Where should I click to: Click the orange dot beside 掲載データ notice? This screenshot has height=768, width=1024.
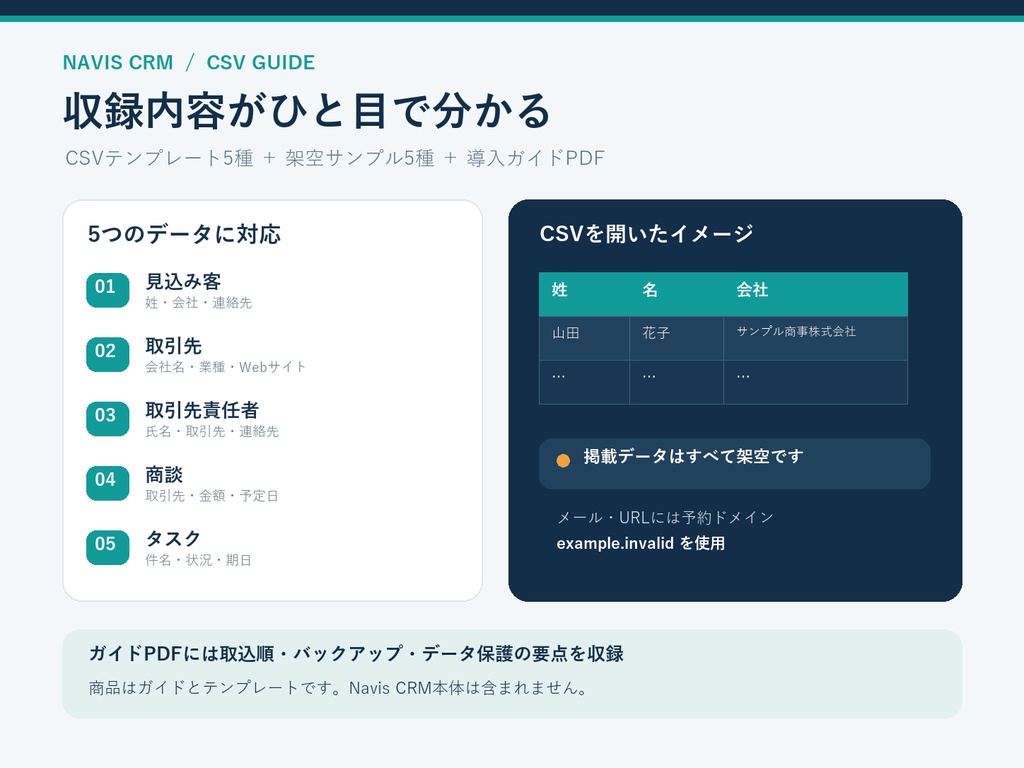563,460
